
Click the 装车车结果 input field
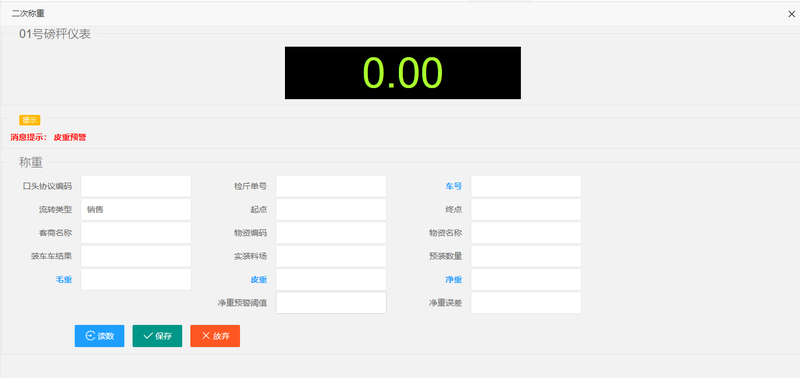coord(136,256)
